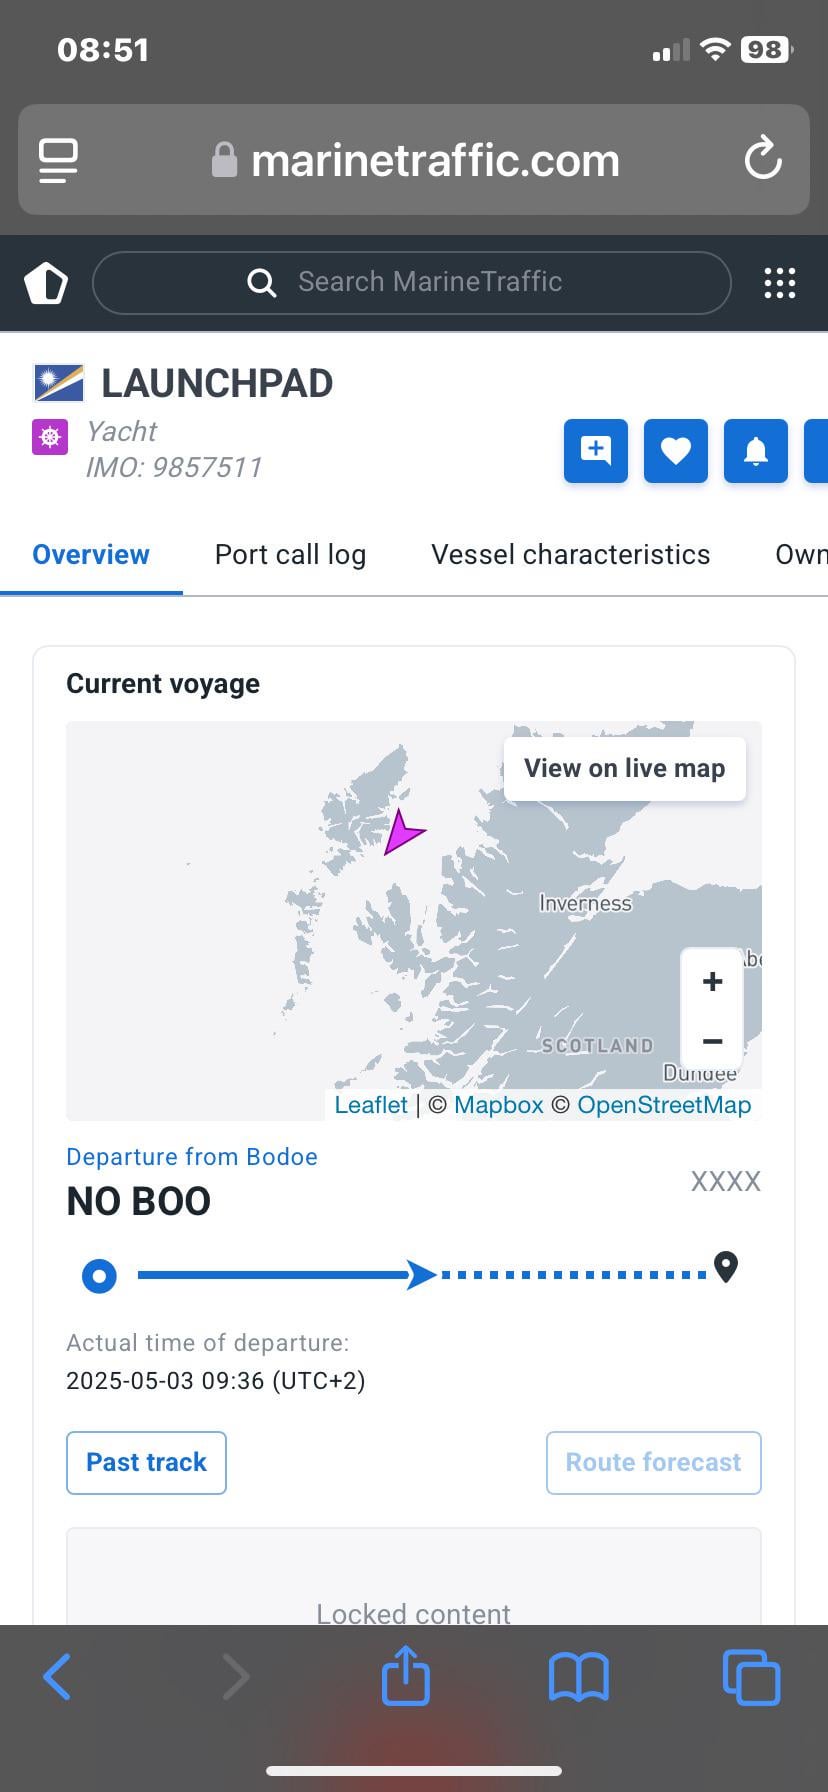Open Safari bookmarks icon

point(579,1677)
